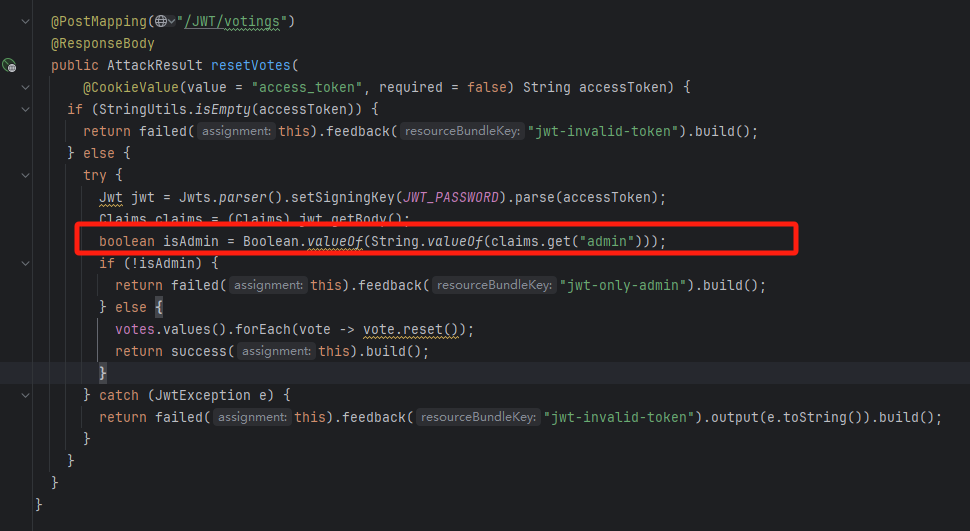Click the forEach method call

(262, 329)
